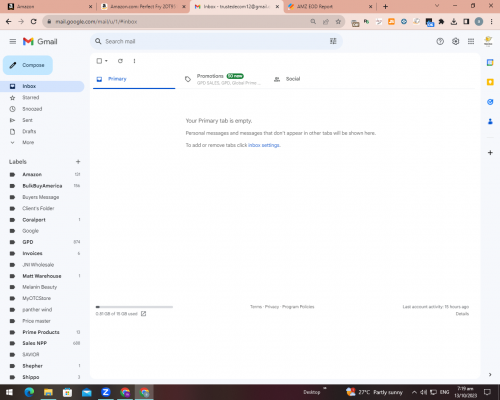Switch to the Primary tab

click(x=134, y=79)
